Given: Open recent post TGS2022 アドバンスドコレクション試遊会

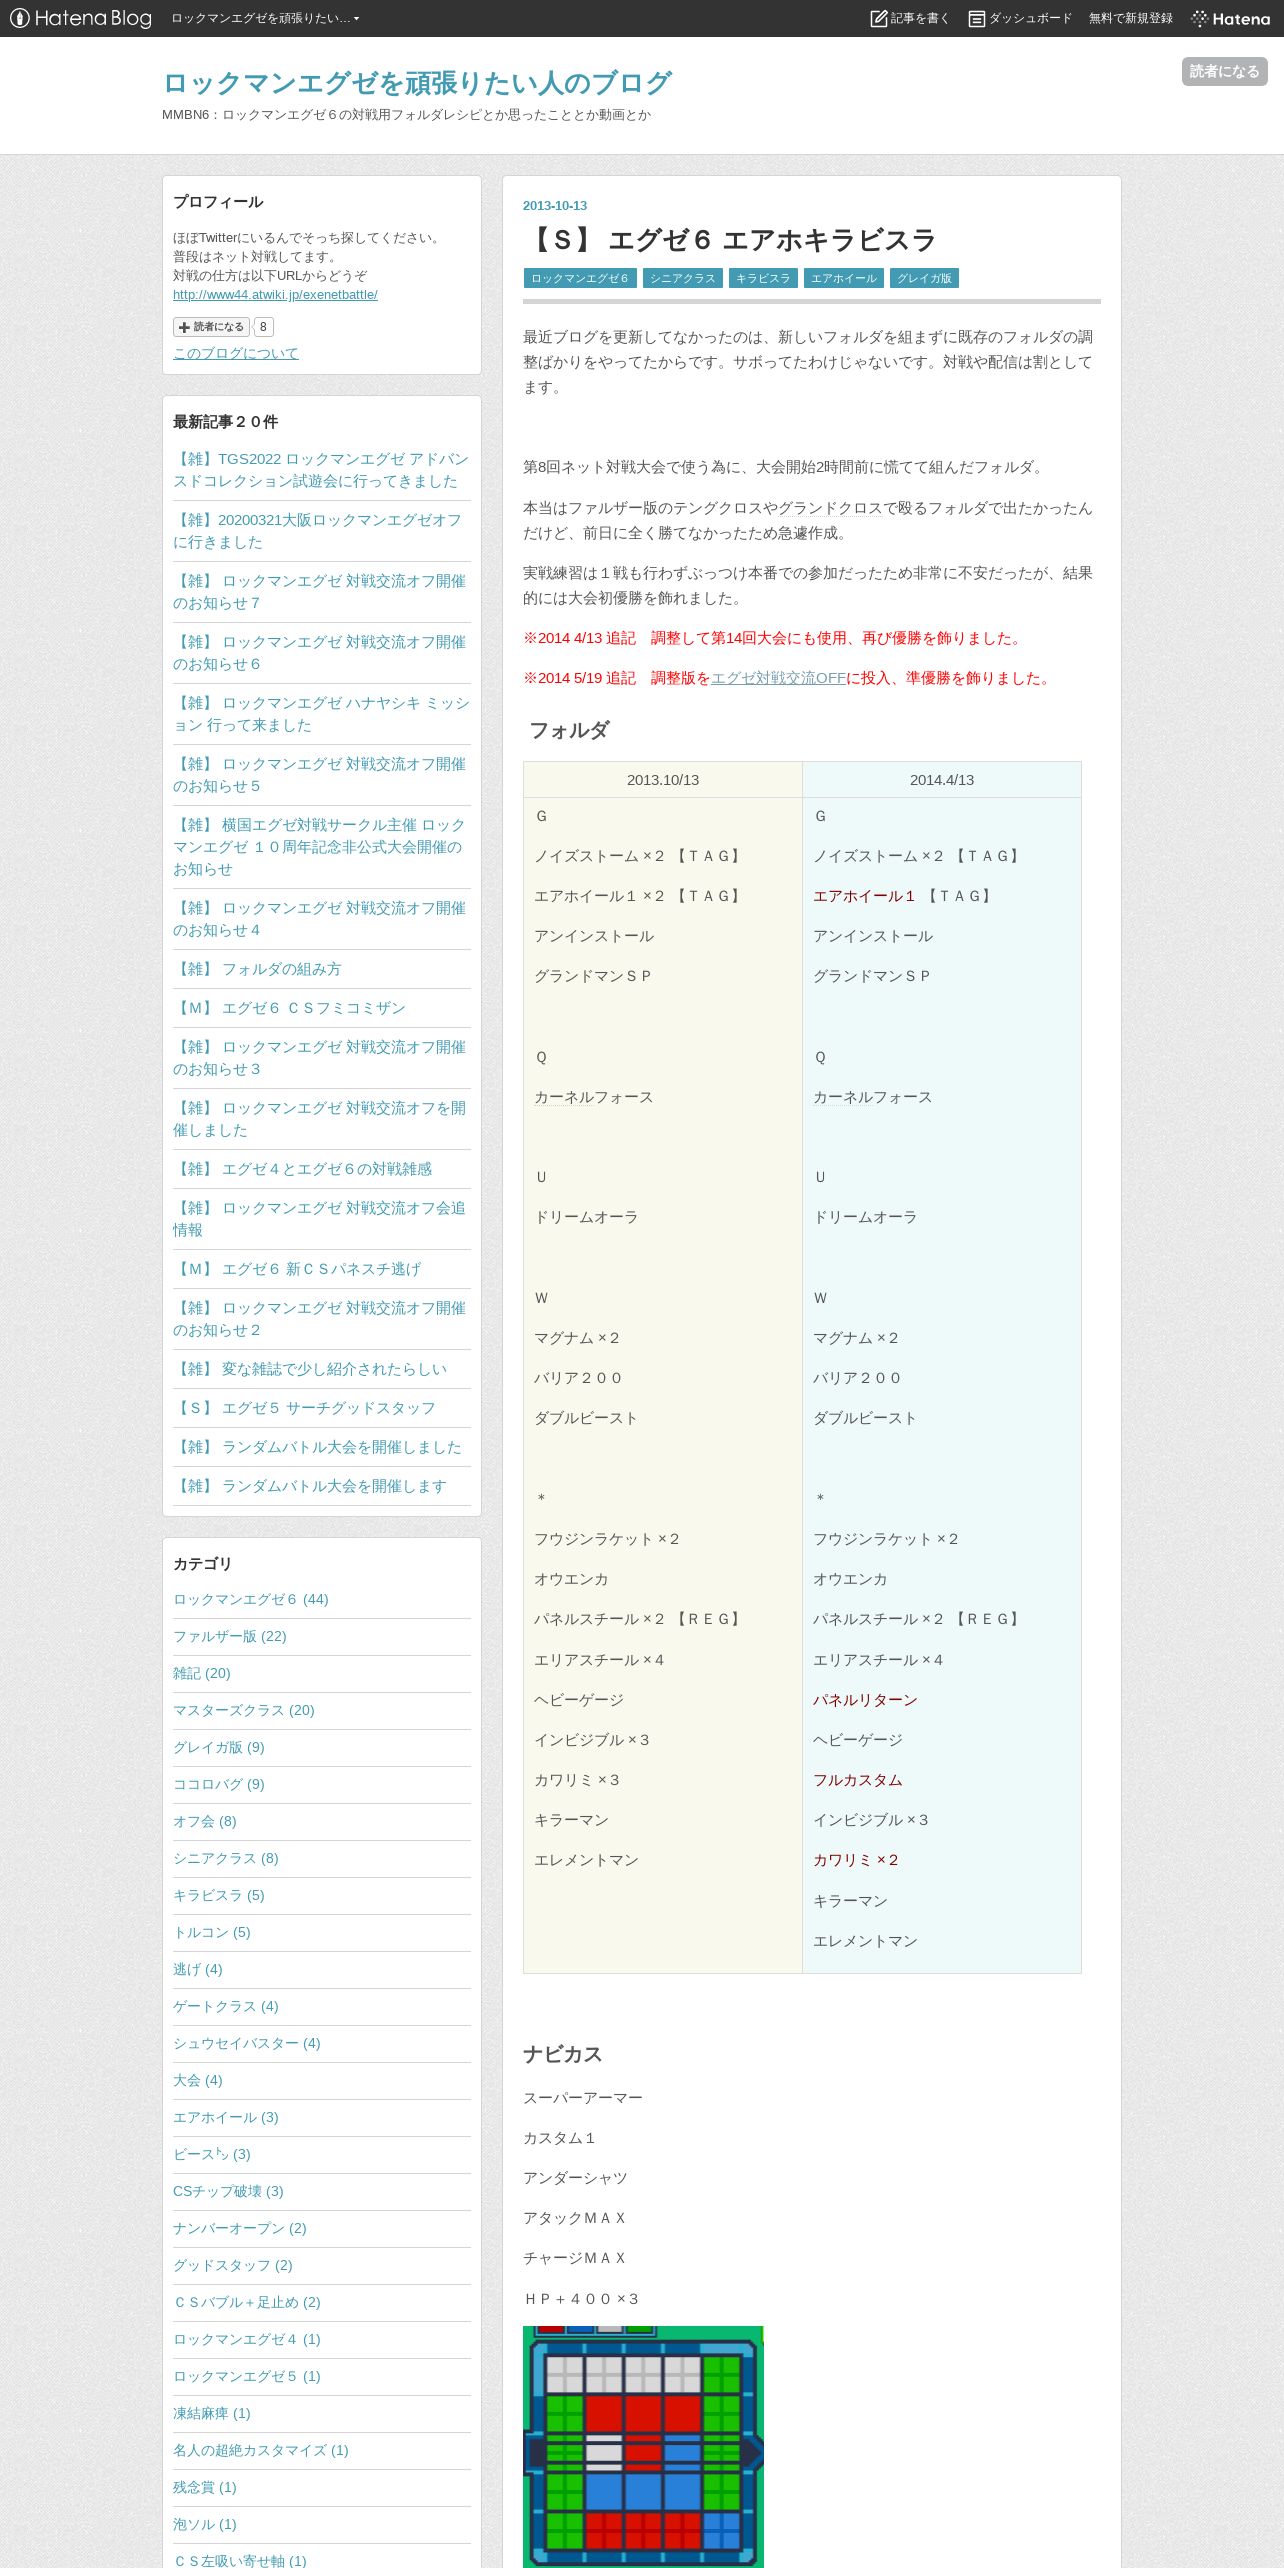Looking at the screenshot, I should tap(320, 470).
